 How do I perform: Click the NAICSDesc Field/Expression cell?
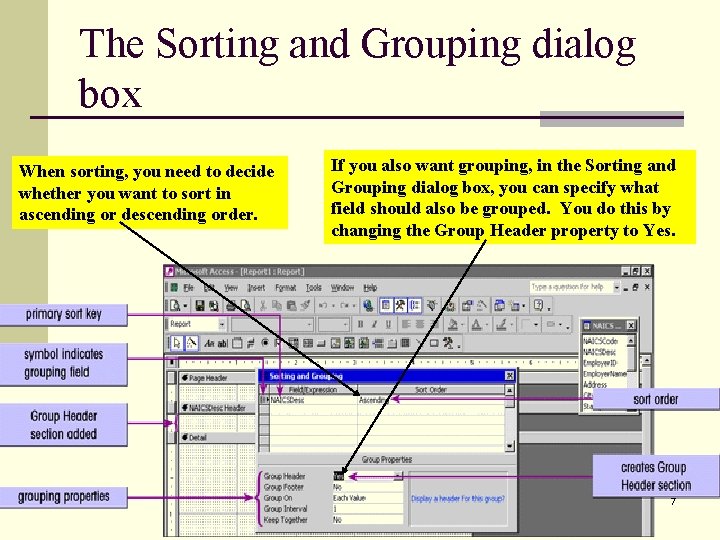(x=313, y=400)
